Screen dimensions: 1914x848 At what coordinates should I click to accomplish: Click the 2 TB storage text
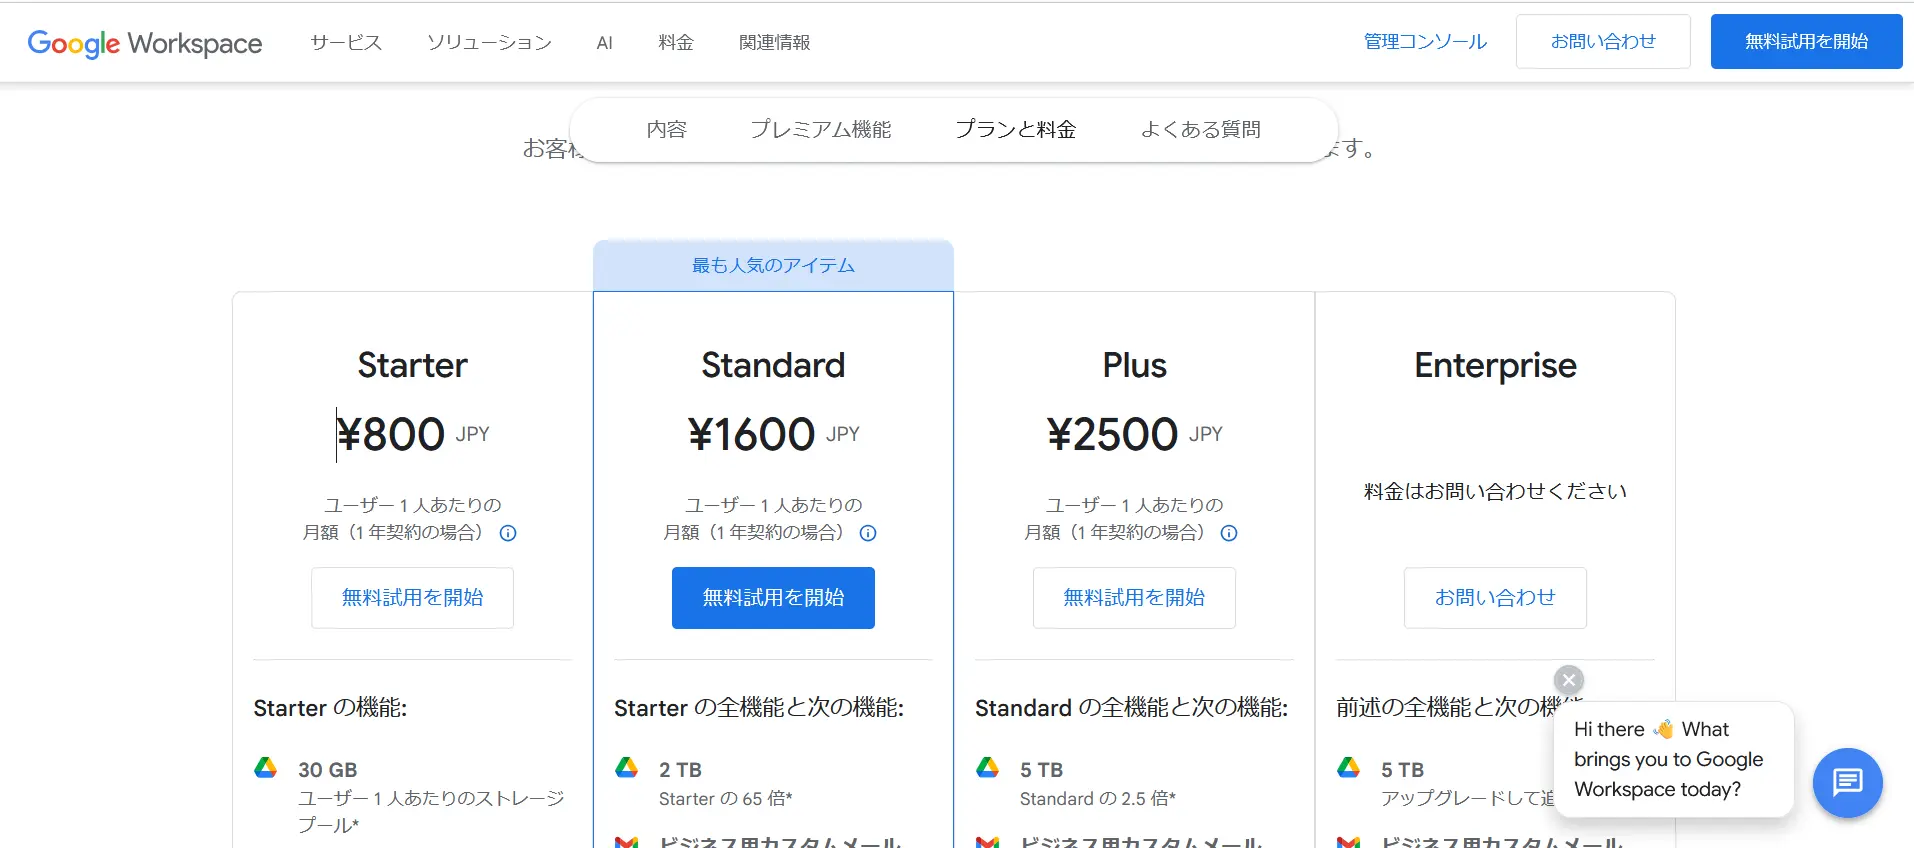pos(680,770)
